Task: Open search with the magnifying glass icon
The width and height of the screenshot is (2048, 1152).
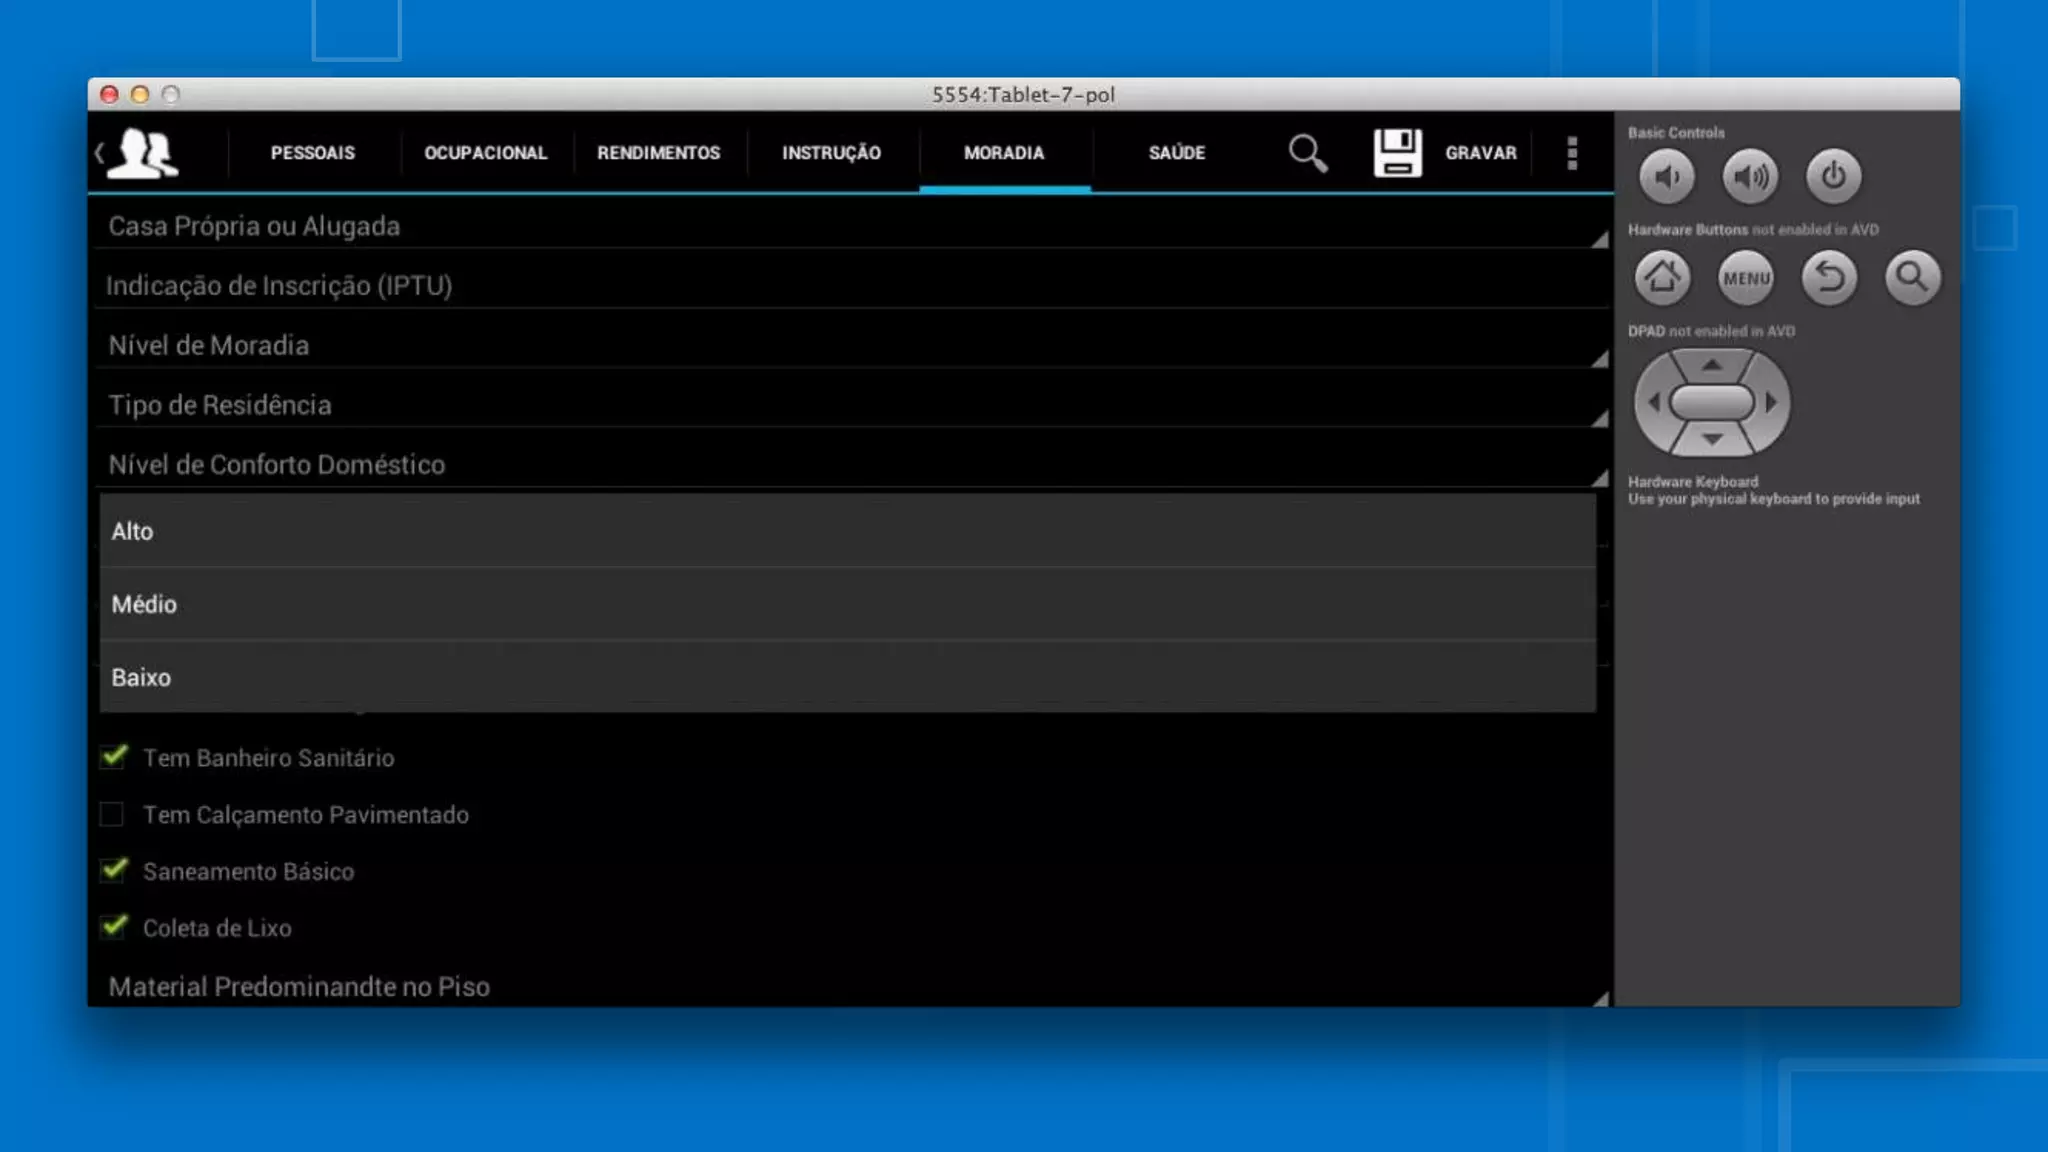Action: tap(1307, 153)
